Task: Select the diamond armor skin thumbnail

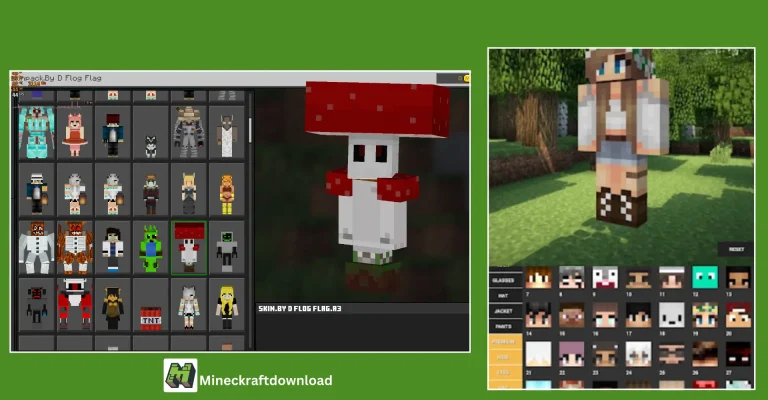Action: [x=36, y=133]
